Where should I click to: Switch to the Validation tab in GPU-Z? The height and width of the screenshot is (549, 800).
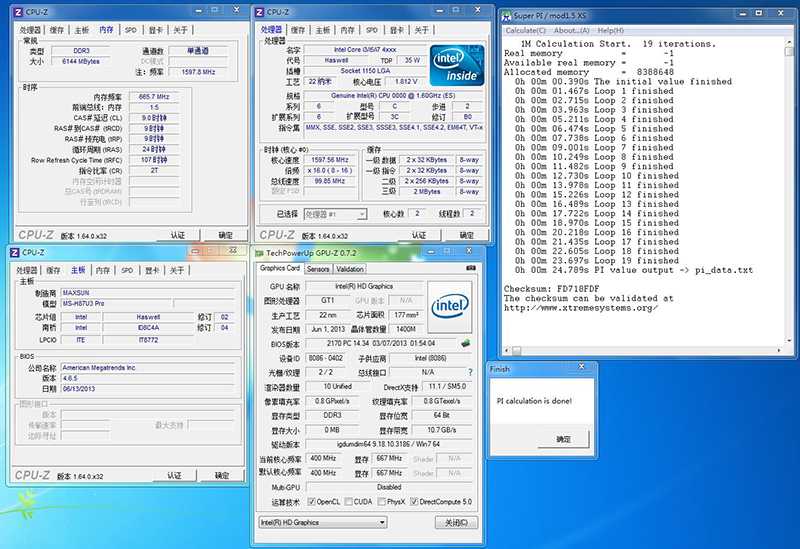tap(349, 269)
